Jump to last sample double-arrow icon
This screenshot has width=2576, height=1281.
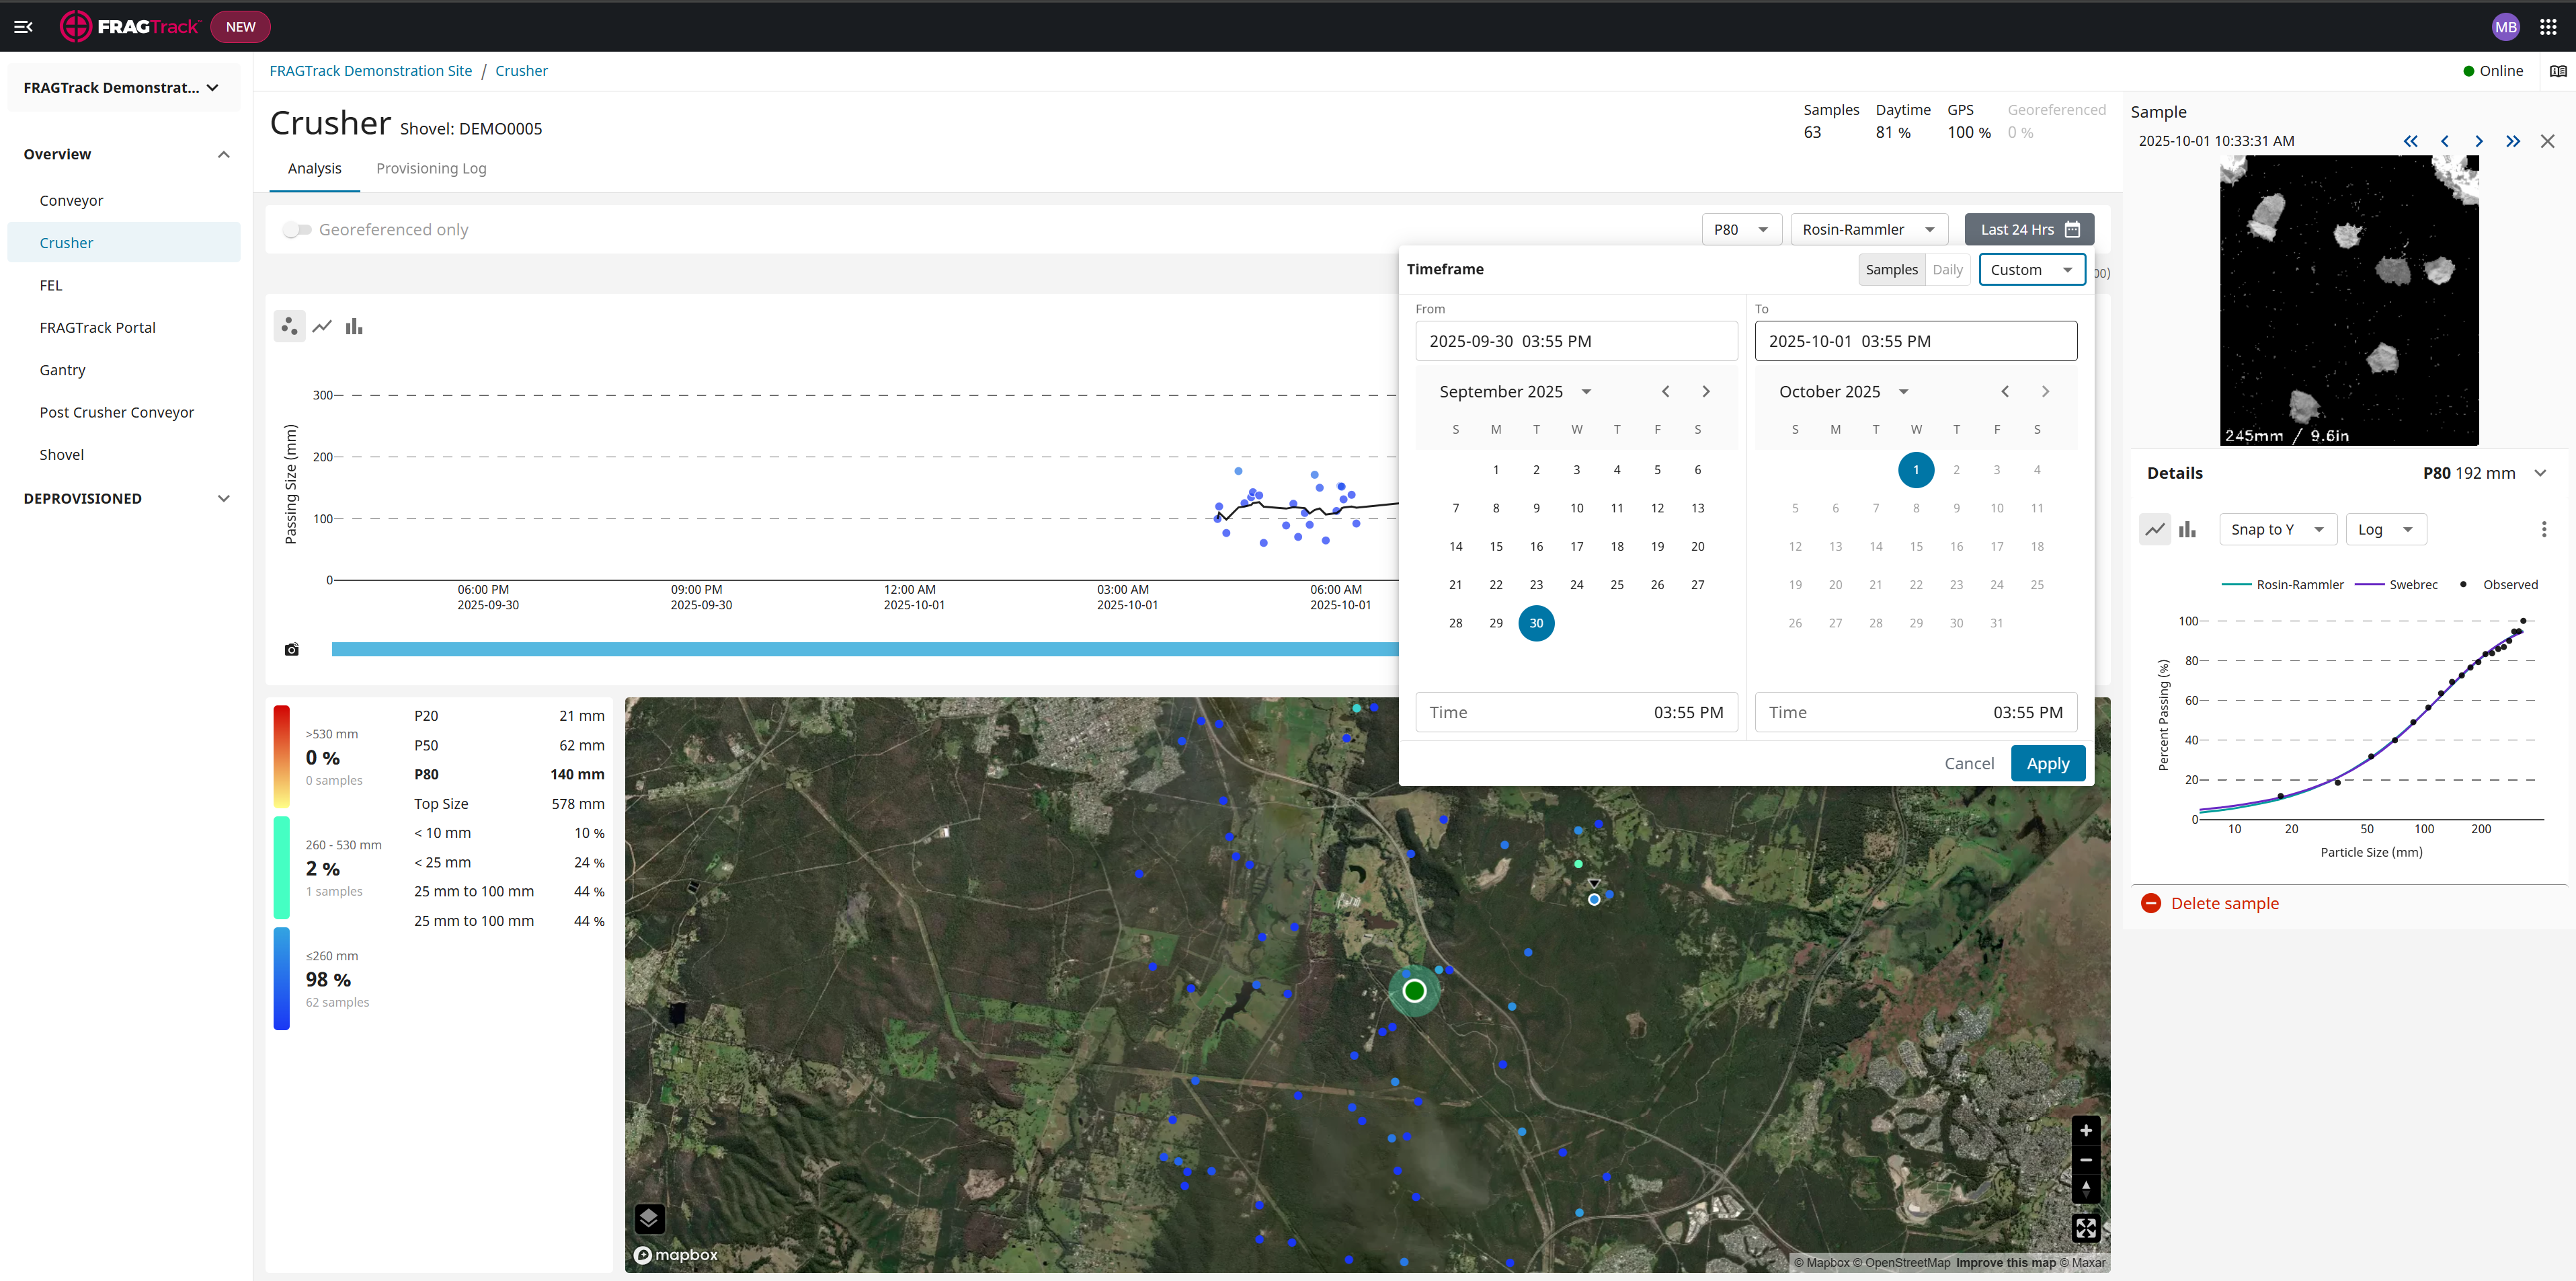[x=2513, y=141]
